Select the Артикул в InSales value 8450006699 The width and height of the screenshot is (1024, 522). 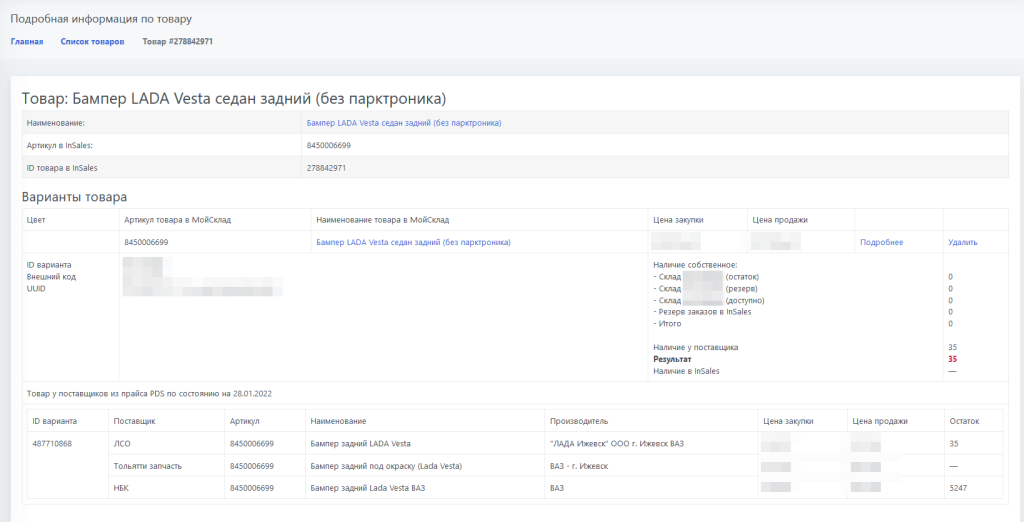point(328,145)
